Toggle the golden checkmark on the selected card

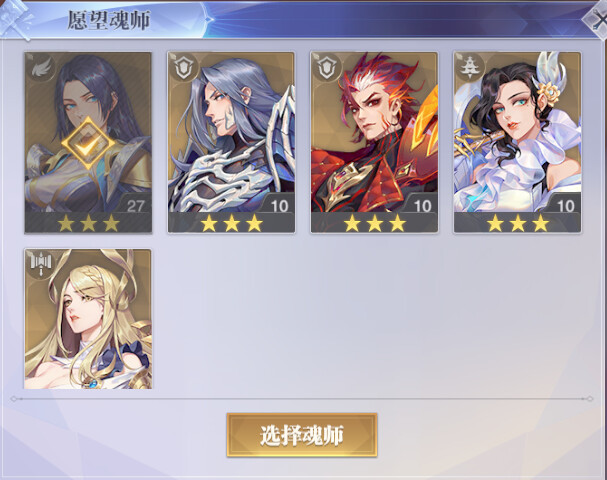click(88, 143)
